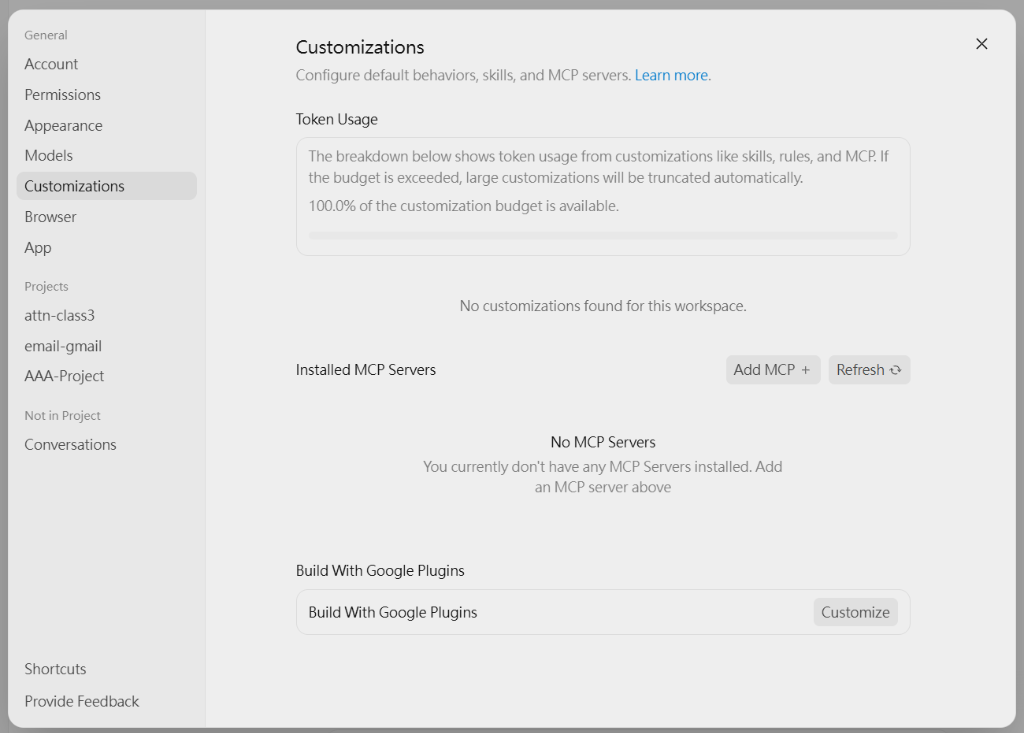Click the '100.0% of the customization budget' line
Screen dimensions: 1024x733
click(x=464, y=206)
